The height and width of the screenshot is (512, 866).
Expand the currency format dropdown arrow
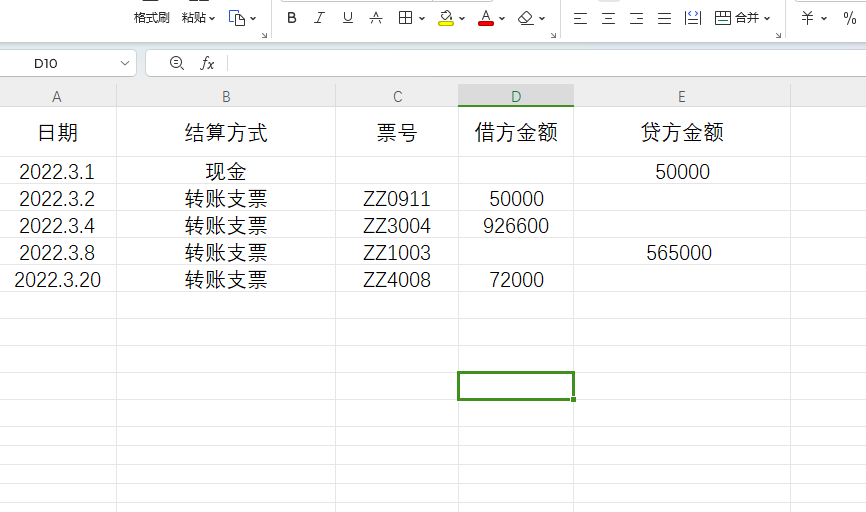[824, 18]
